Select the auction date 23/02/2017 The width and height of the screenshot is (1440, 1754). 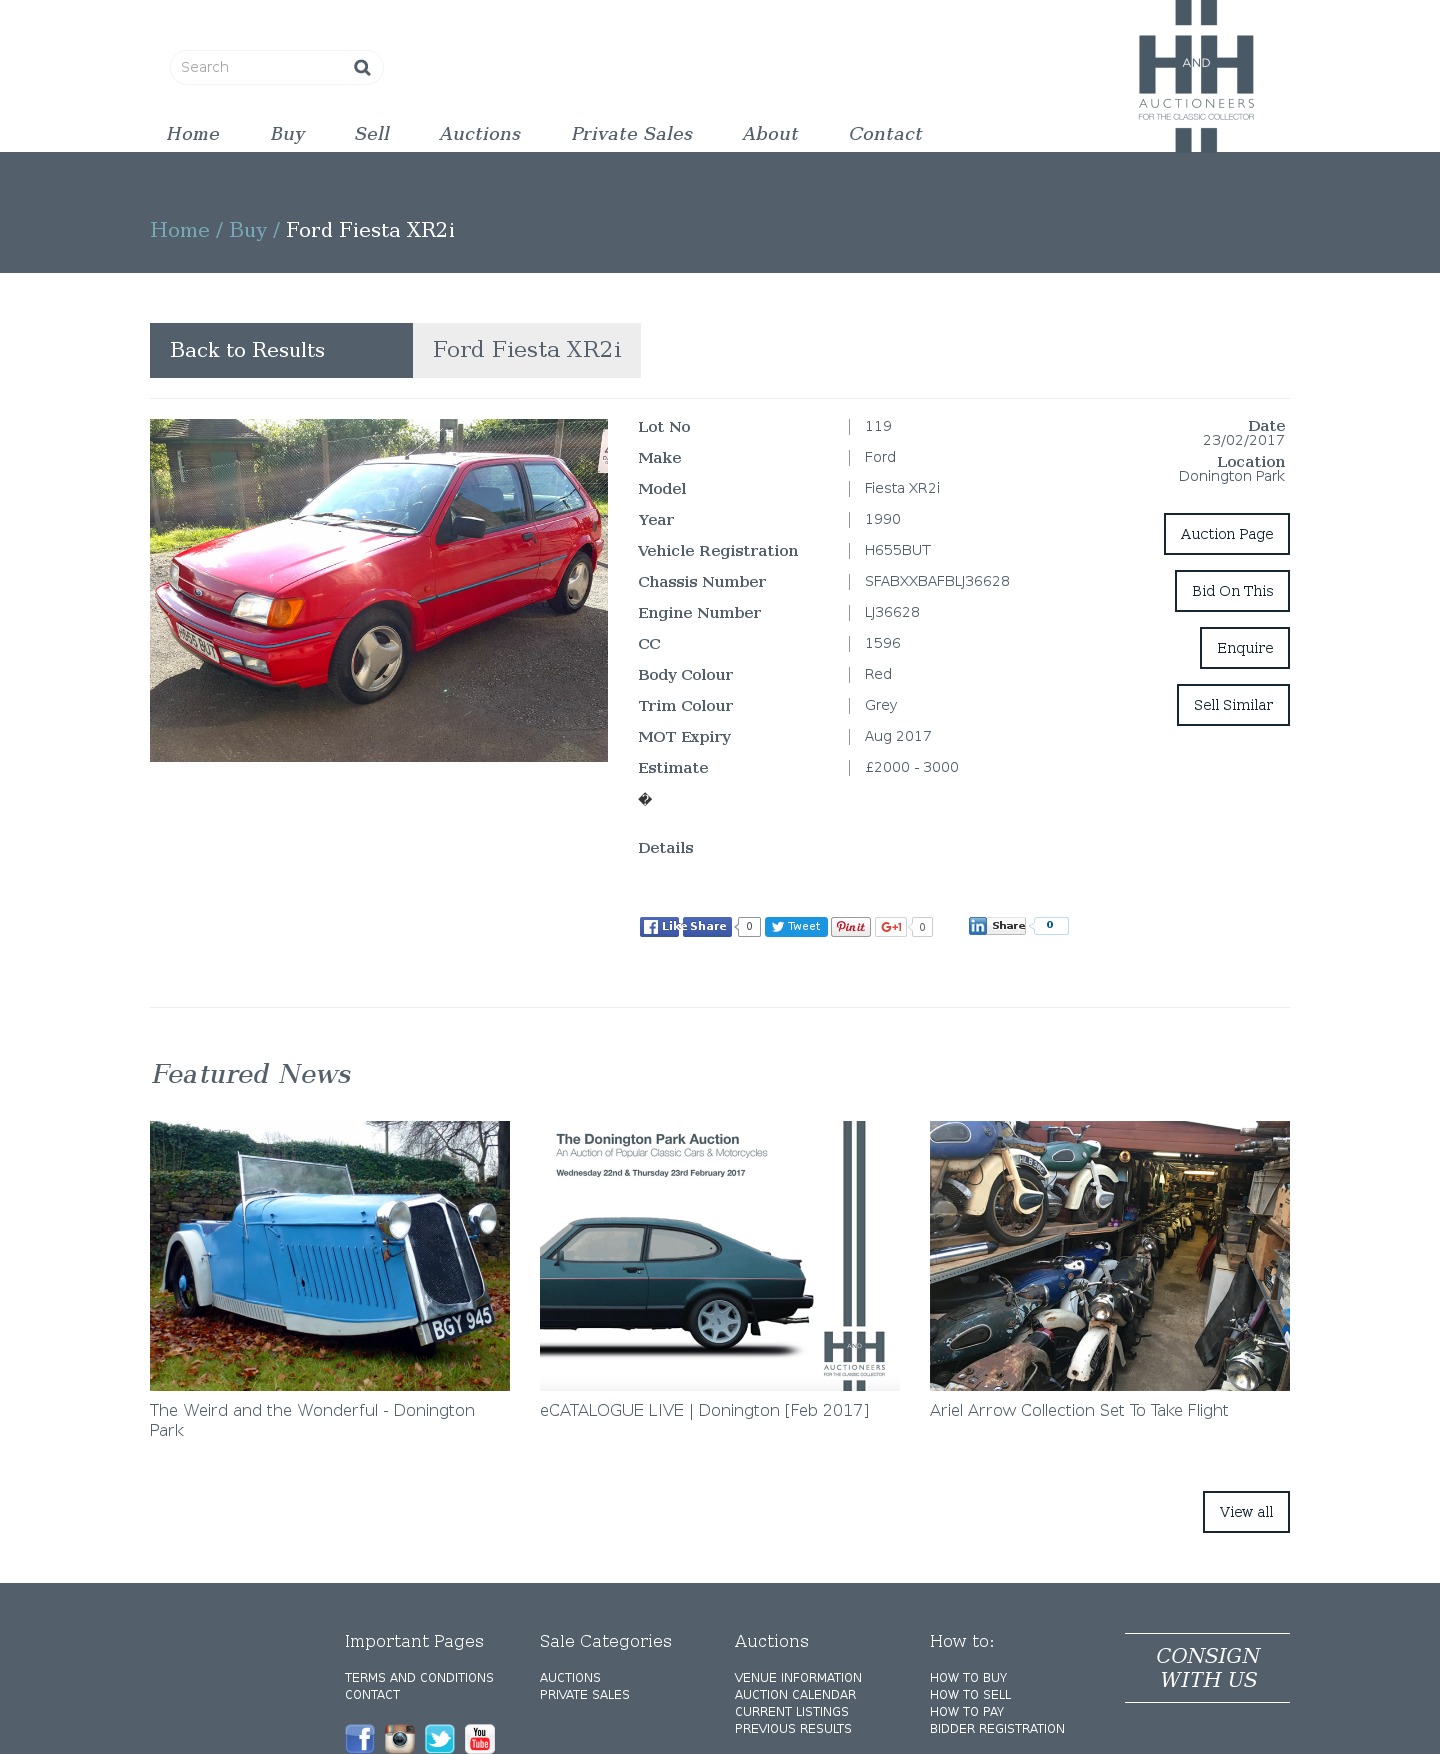1244,440
